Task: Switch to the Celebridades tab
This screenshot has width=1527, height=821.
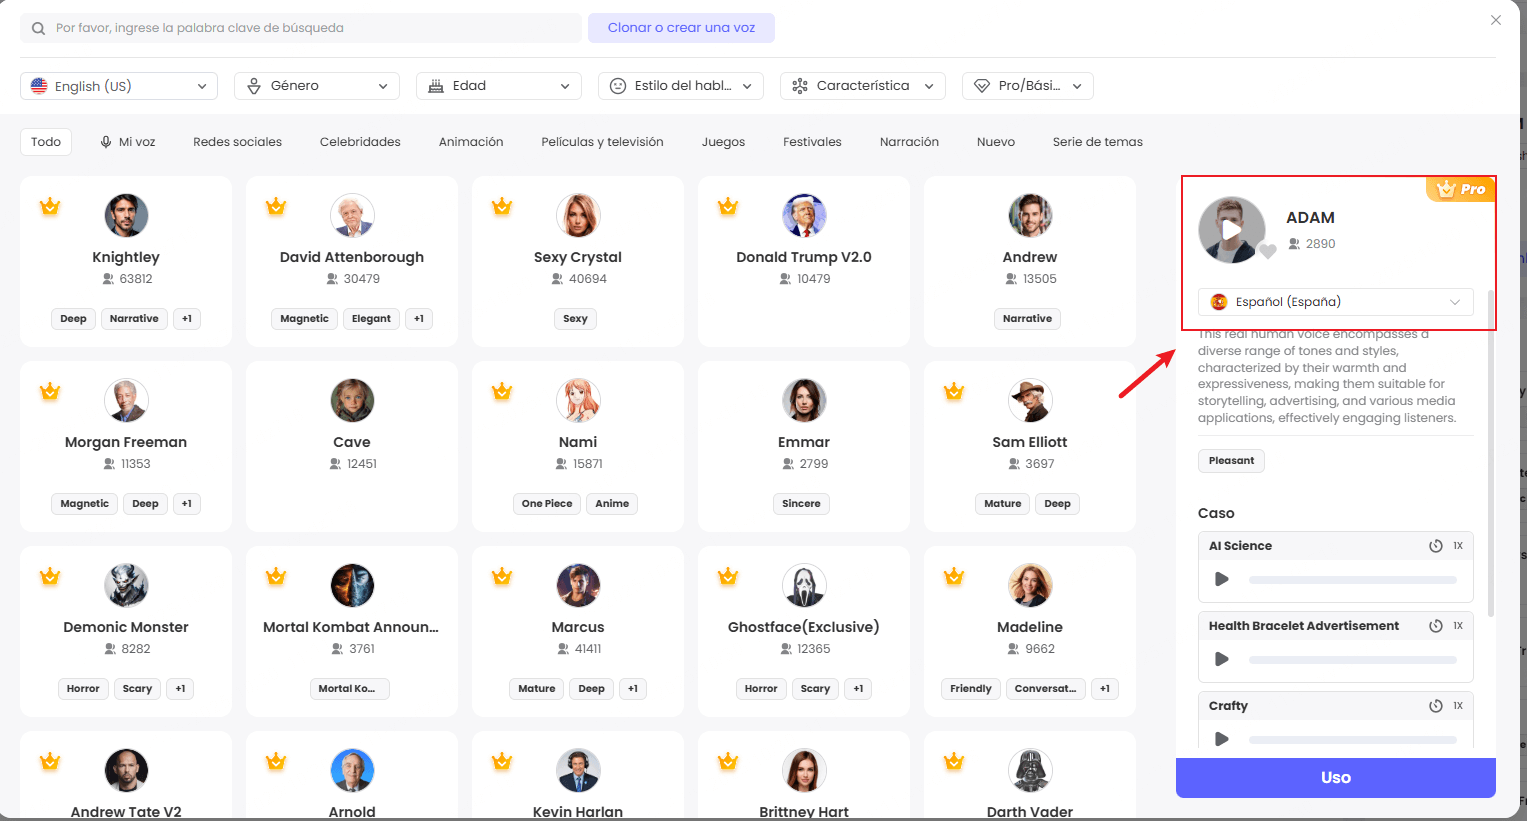Action: click(360, 142)
